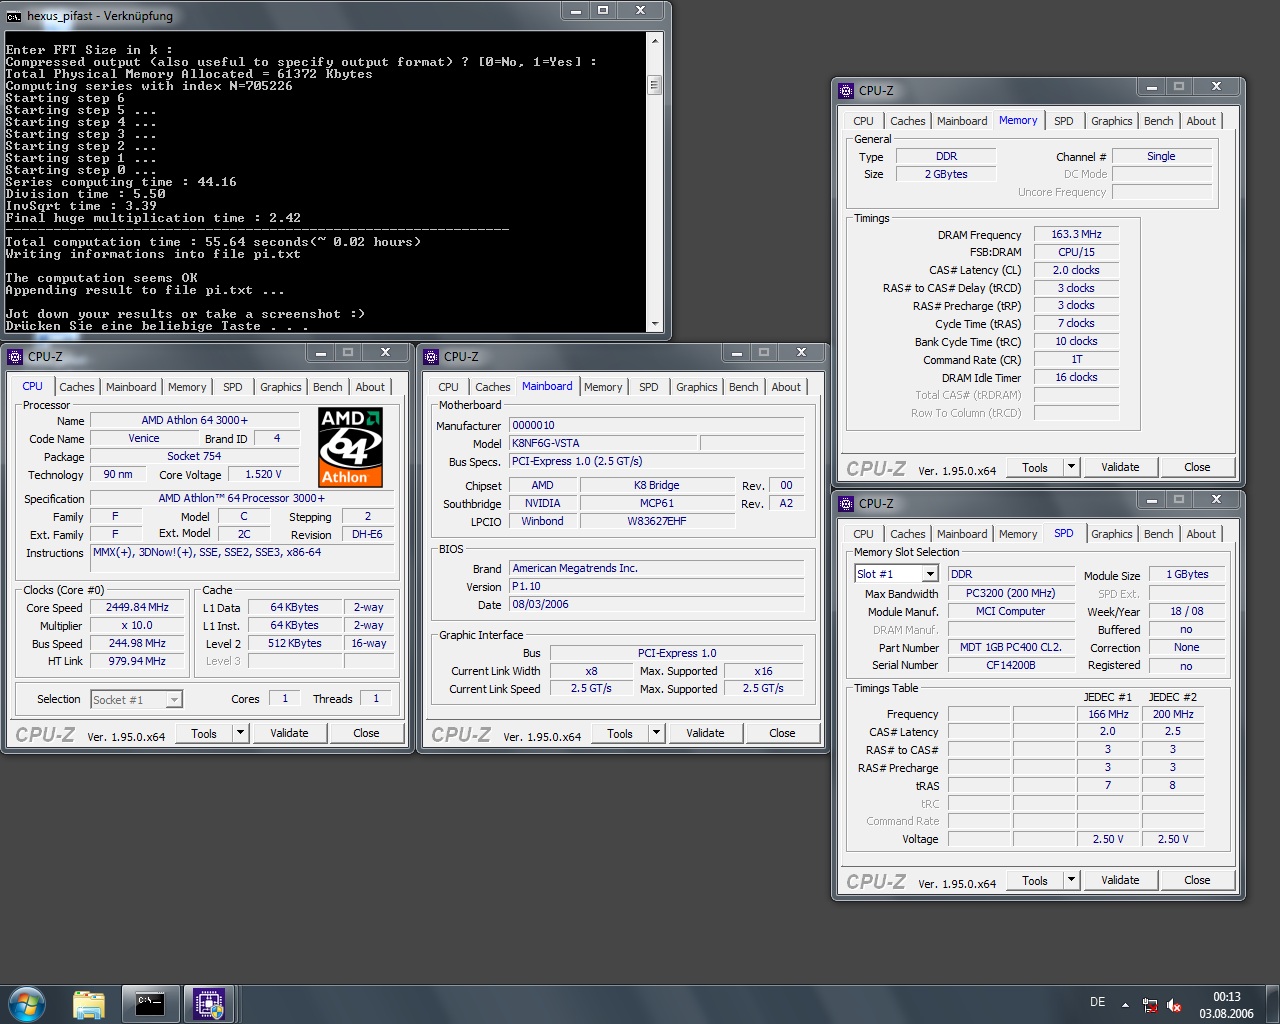
Task: Show hidden tray icons arrow
Action: [x=1125, y=1005]
